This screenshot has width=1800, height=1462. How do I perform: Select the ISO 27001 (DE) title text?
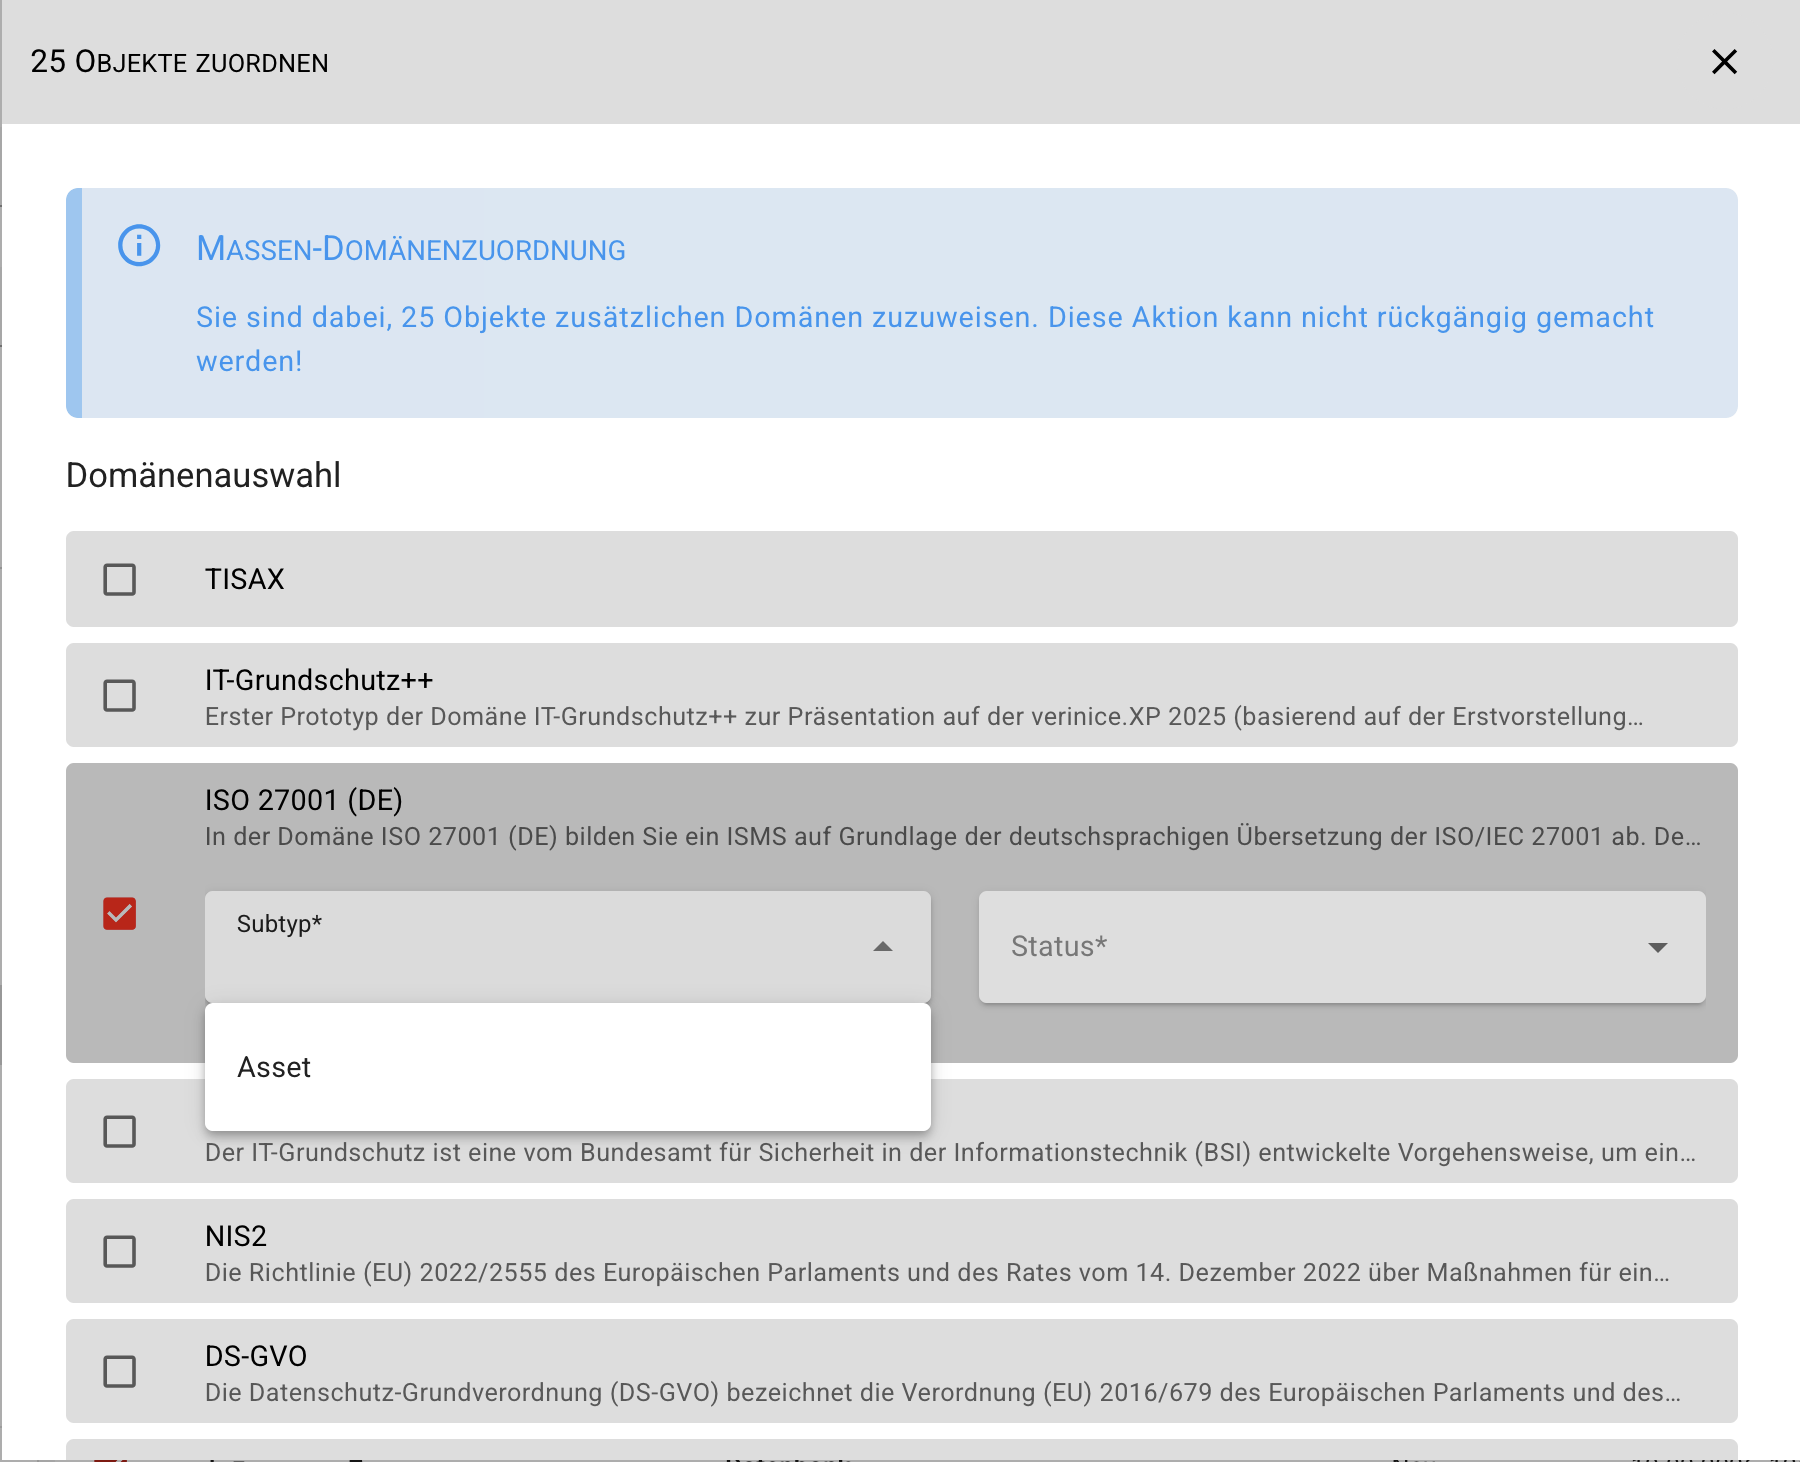click(x=303, y=800)
